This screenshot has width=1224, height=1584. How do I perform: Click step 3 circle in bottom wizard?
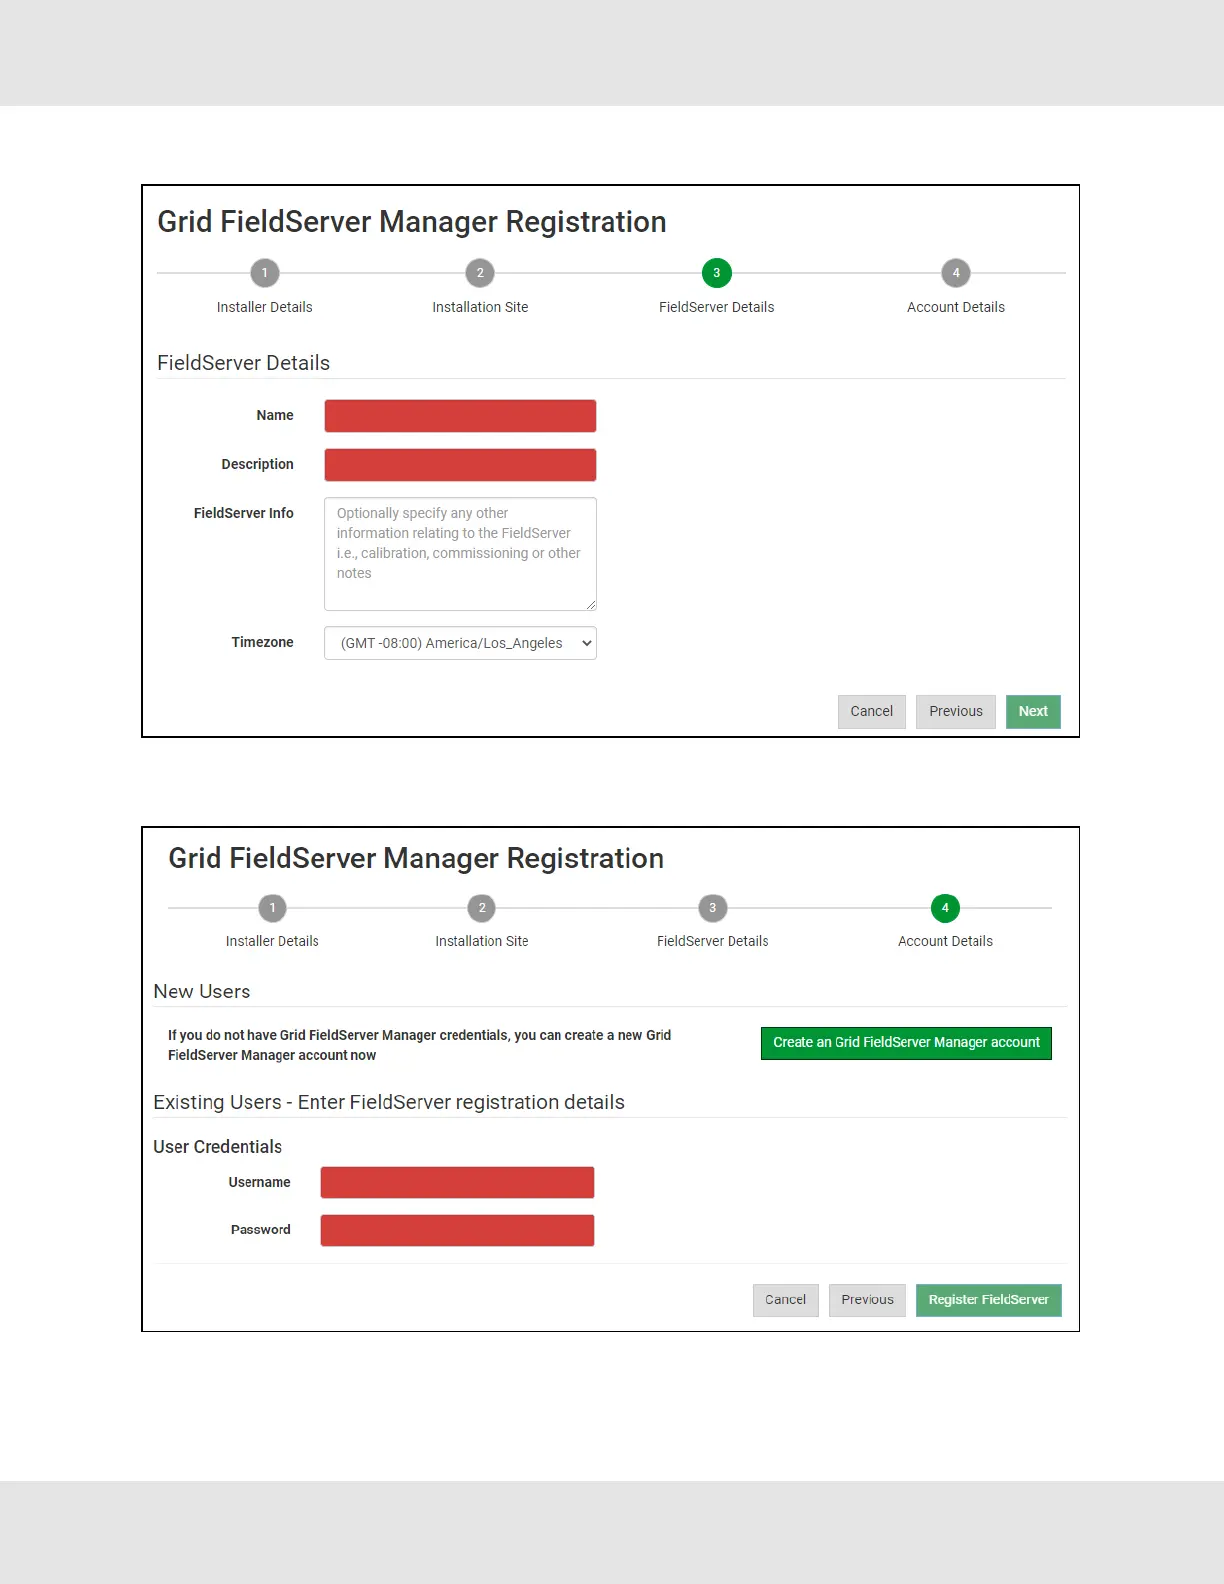tap(712, 908)
